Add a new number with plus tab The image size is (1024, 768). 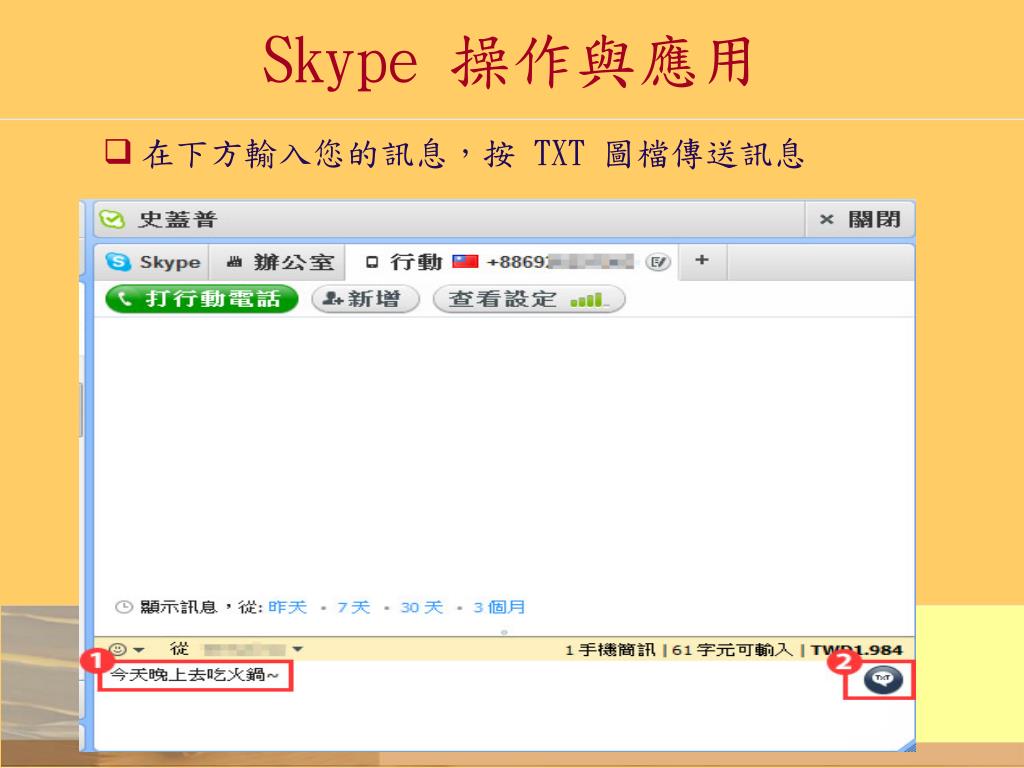(x=702, y=260)
